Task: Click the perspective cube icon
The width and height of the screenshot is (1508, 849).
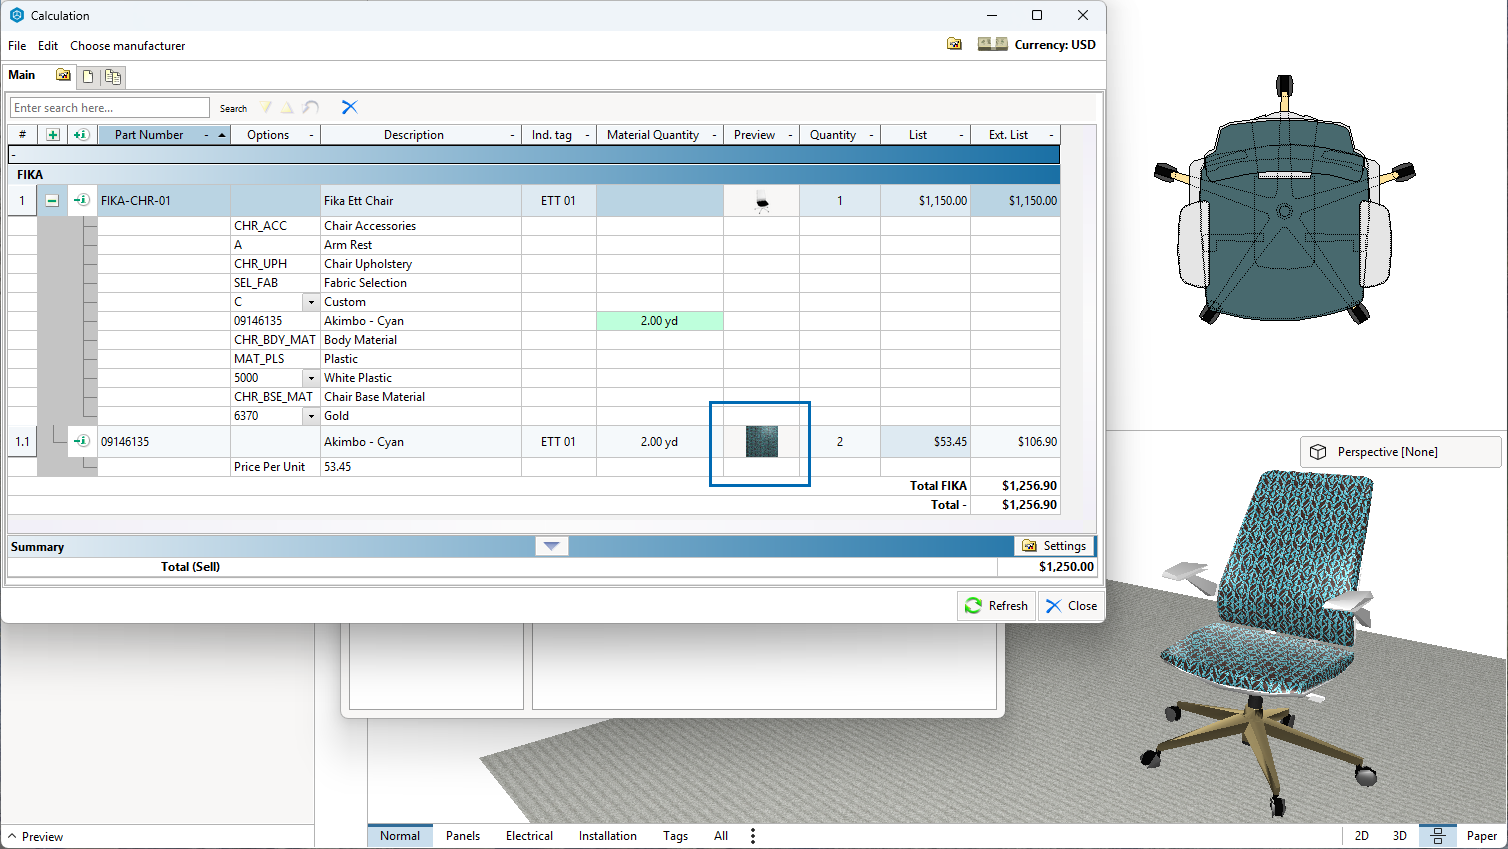Action: click(1318, 452)
